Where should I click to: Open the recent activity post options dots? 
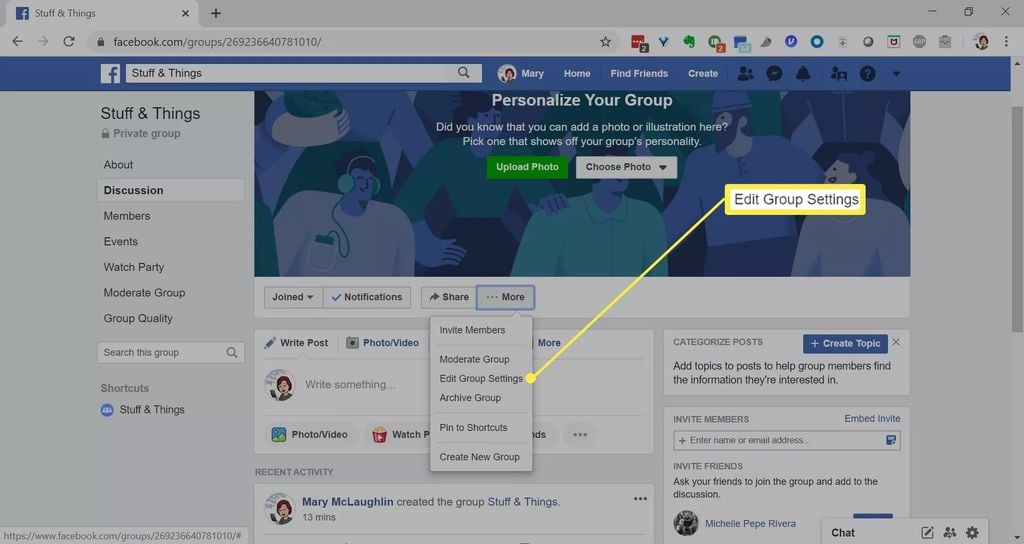(640, 499)
